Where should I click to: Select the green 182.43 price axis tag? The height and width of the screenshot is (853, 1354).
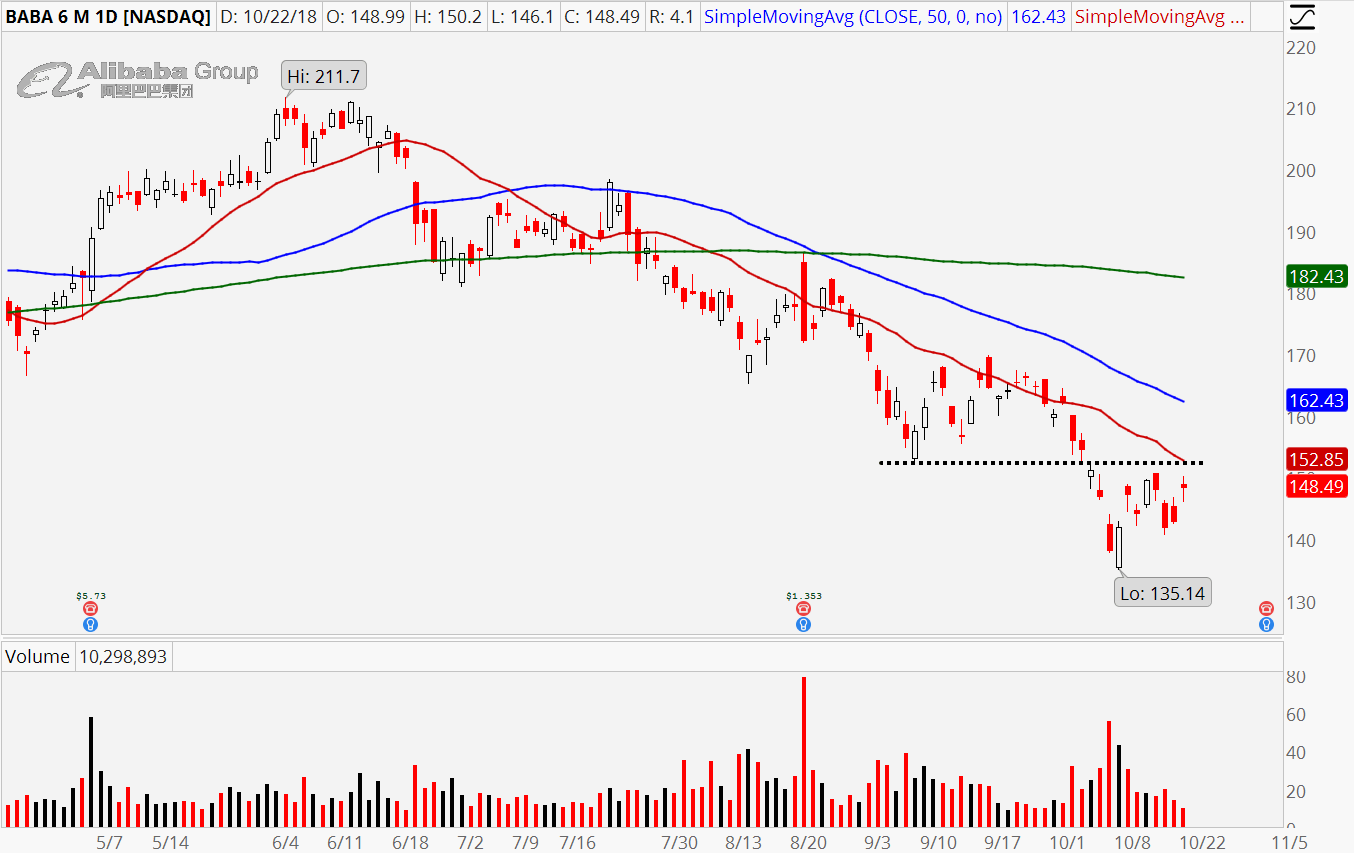[x=1319, y=276]
